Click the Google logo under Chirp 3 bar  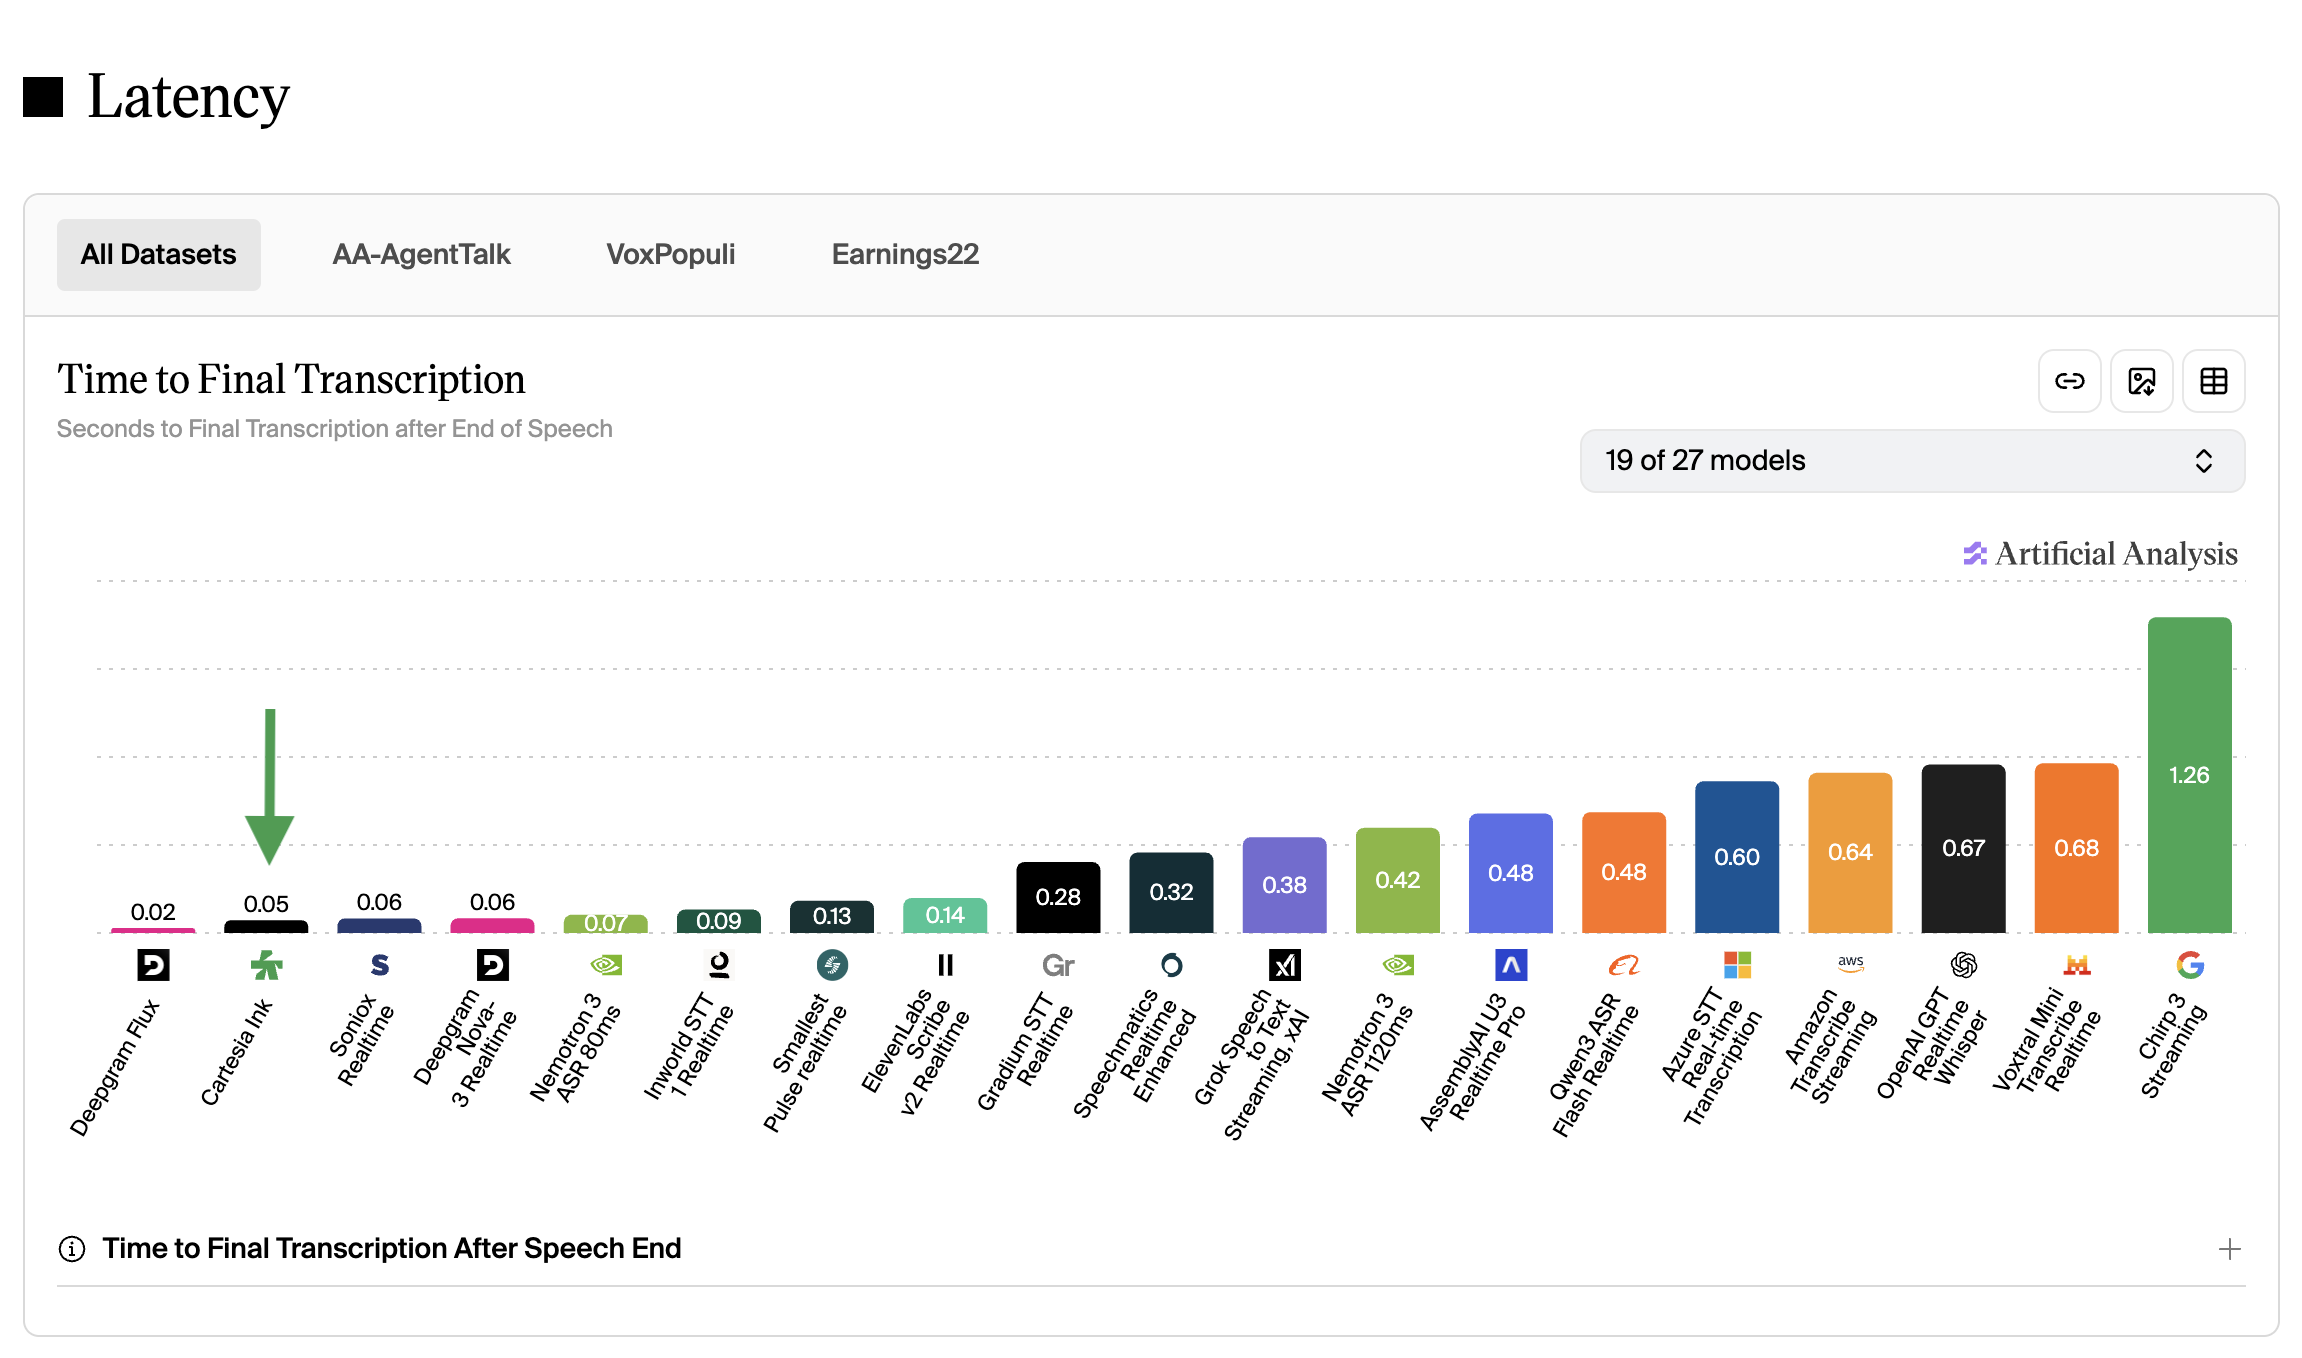pos(2189,965)
